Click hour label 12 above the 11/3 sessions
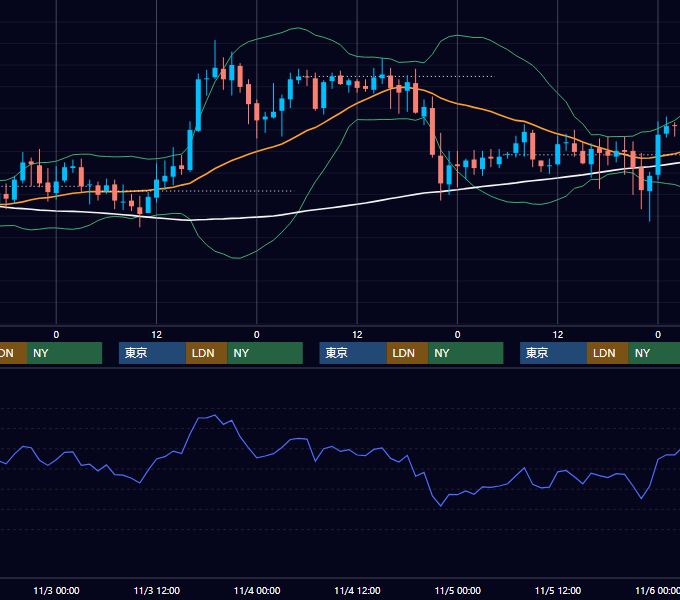This screenshot has width=680, height=600. coord(157,335)
